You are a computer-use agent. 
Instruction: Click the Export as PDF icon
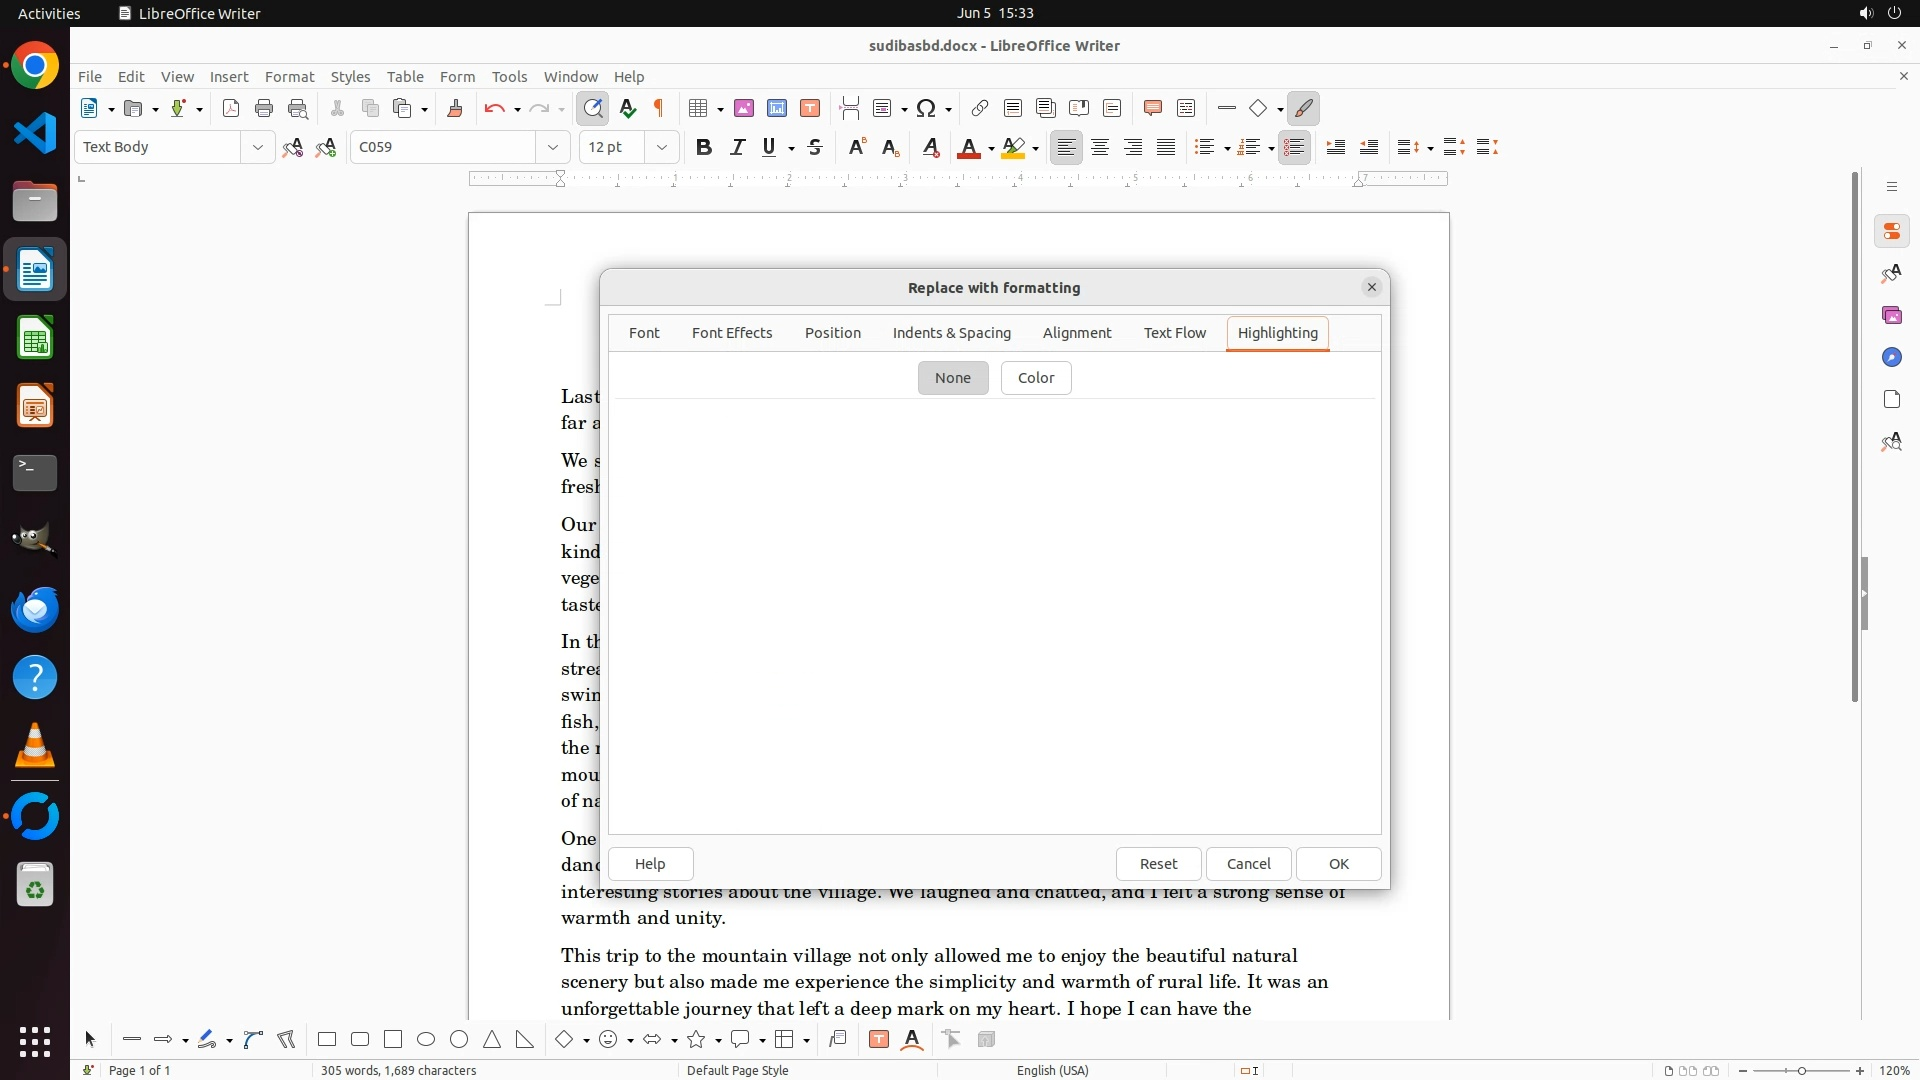point(231,109)
